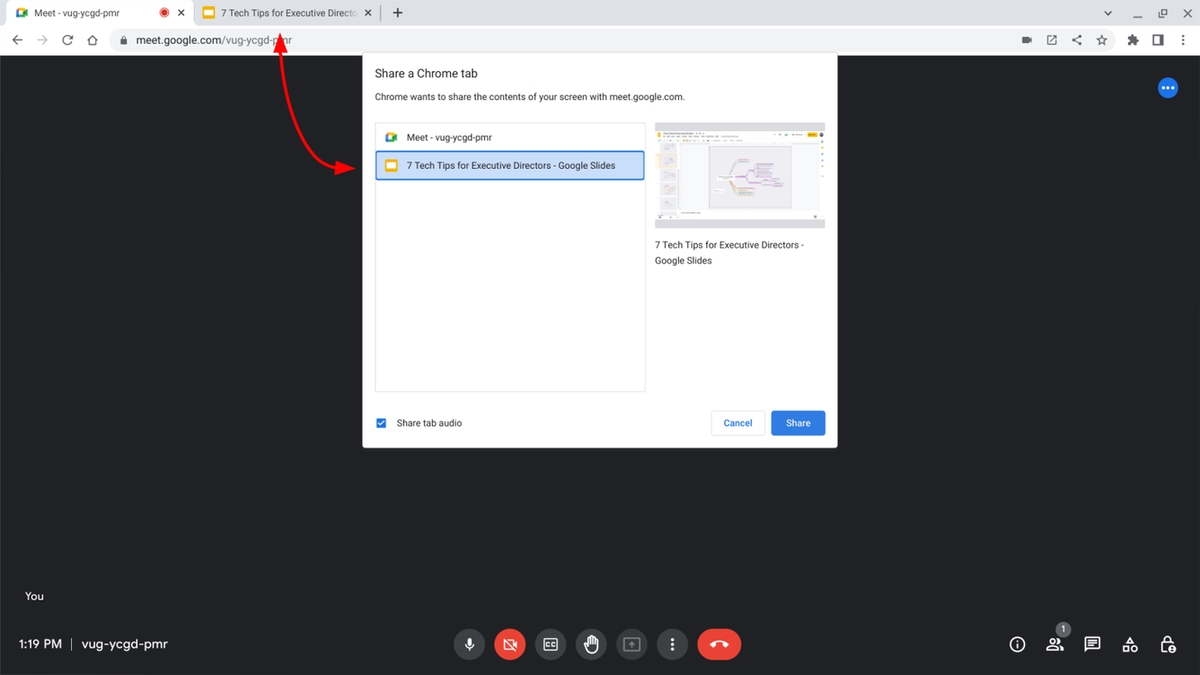Toggle the Share tab audio checkbox
This screenshot has width=1200, height=675.
(x=381, y=422)
